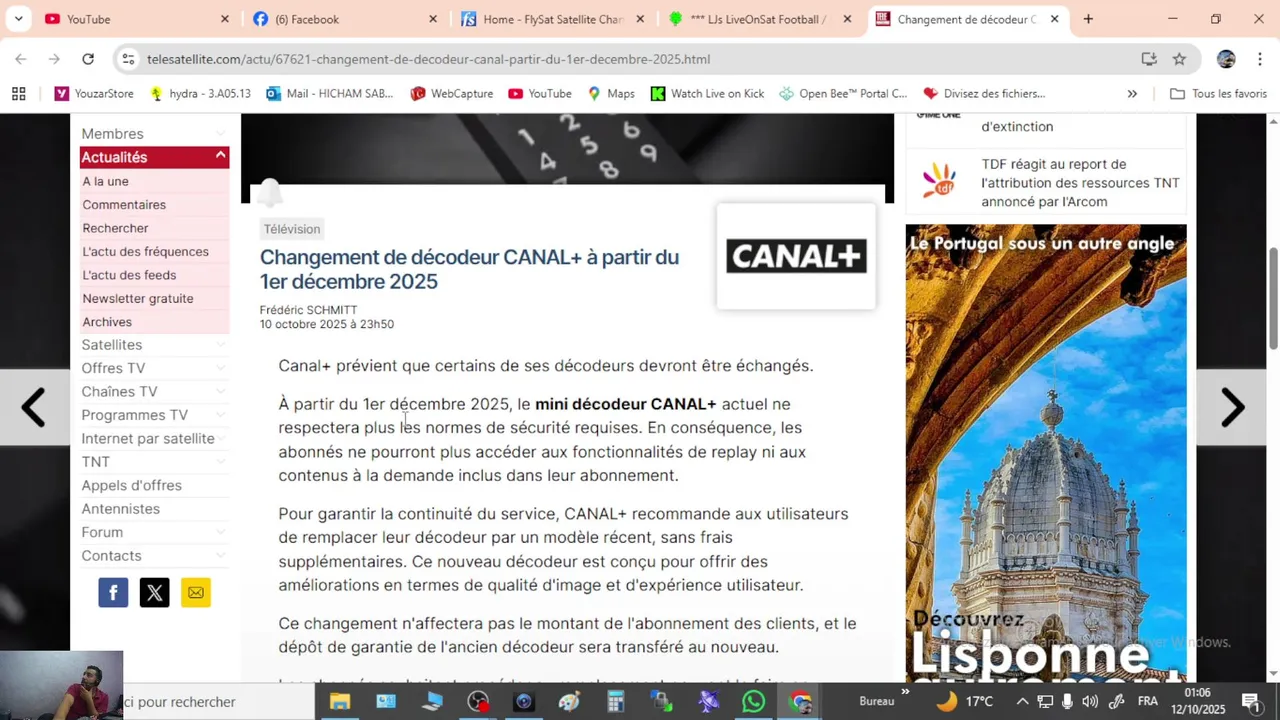Click the CANAL+ logo image
1280x720 pixels.
click(x=796, y=257)
